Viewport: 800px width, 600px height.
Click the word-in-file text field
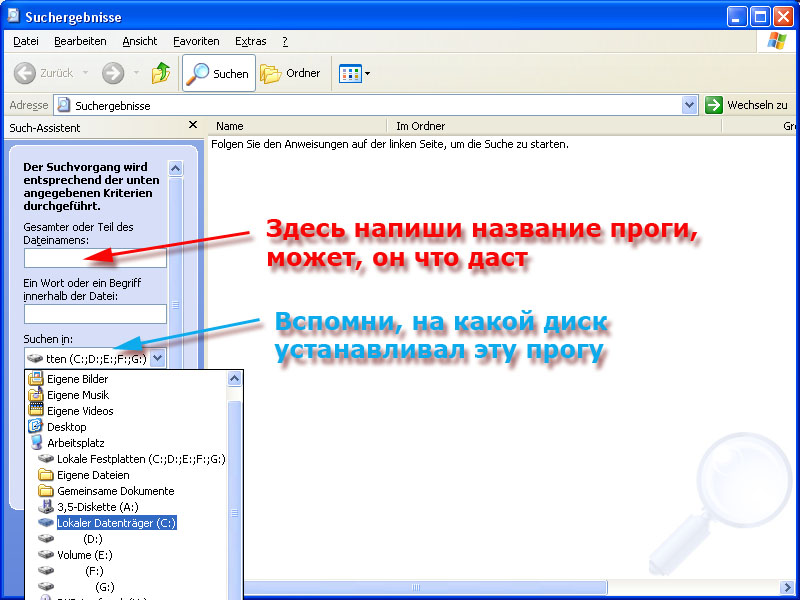pyautogui.click(x=95, y=314)
